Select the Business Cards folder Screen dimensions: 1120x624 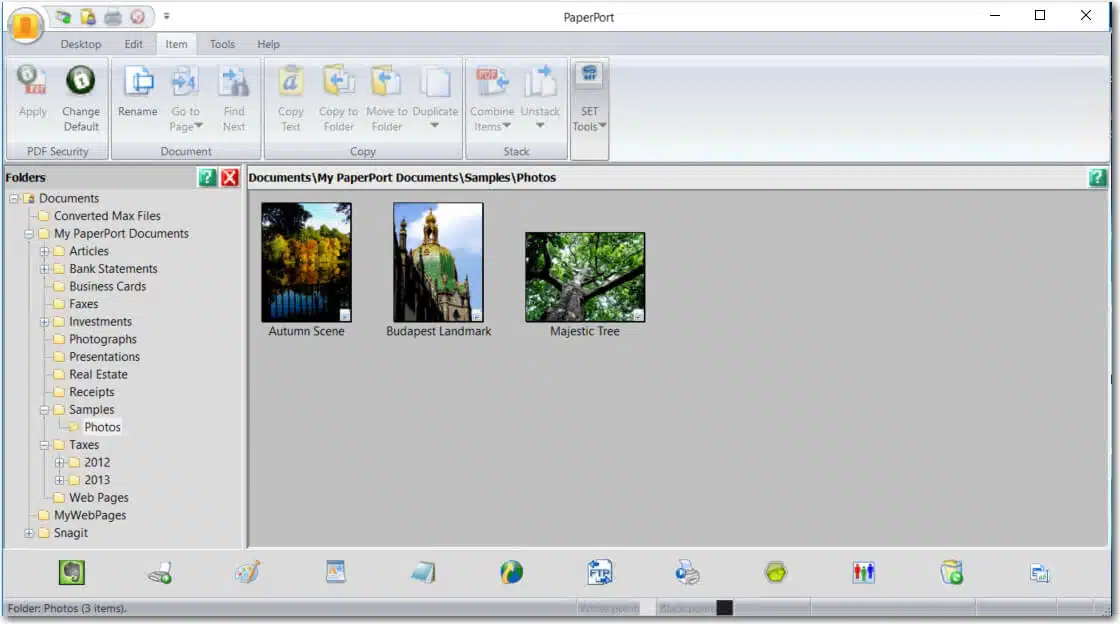(x=107, y=286)
